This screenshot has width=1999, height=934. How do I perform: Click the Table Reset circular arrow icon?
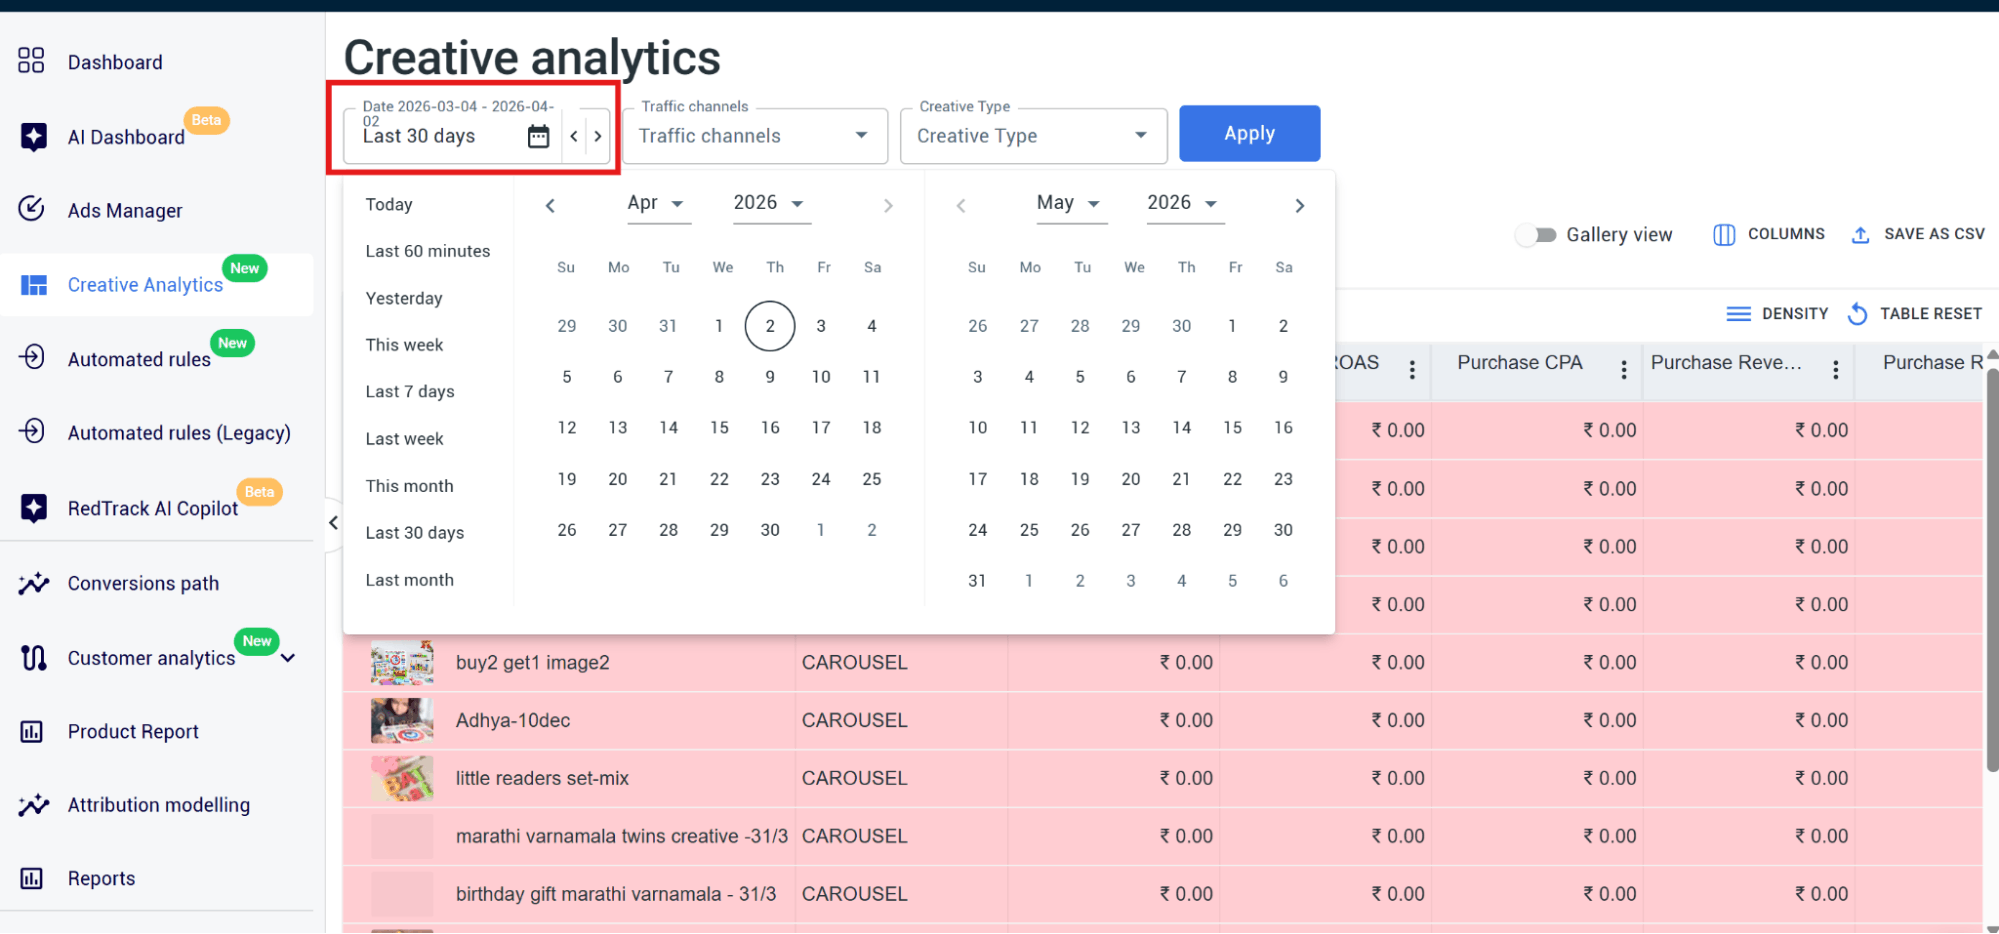1857,314
